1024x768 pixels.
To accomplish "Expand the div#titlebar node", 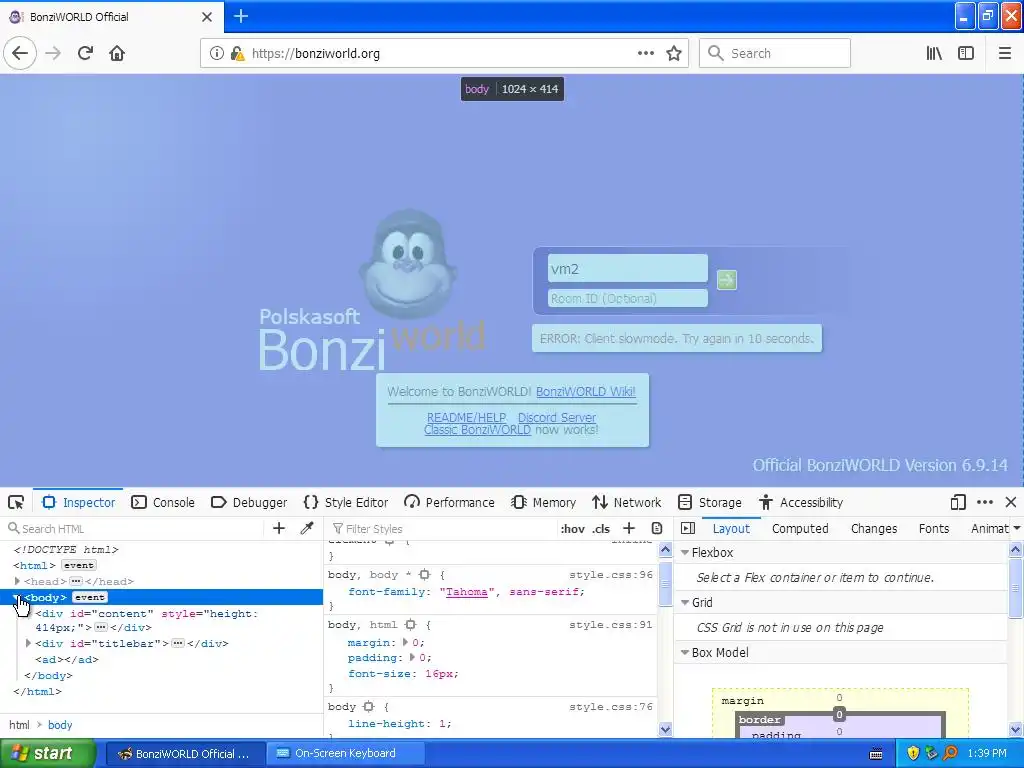I will (28, 643).
